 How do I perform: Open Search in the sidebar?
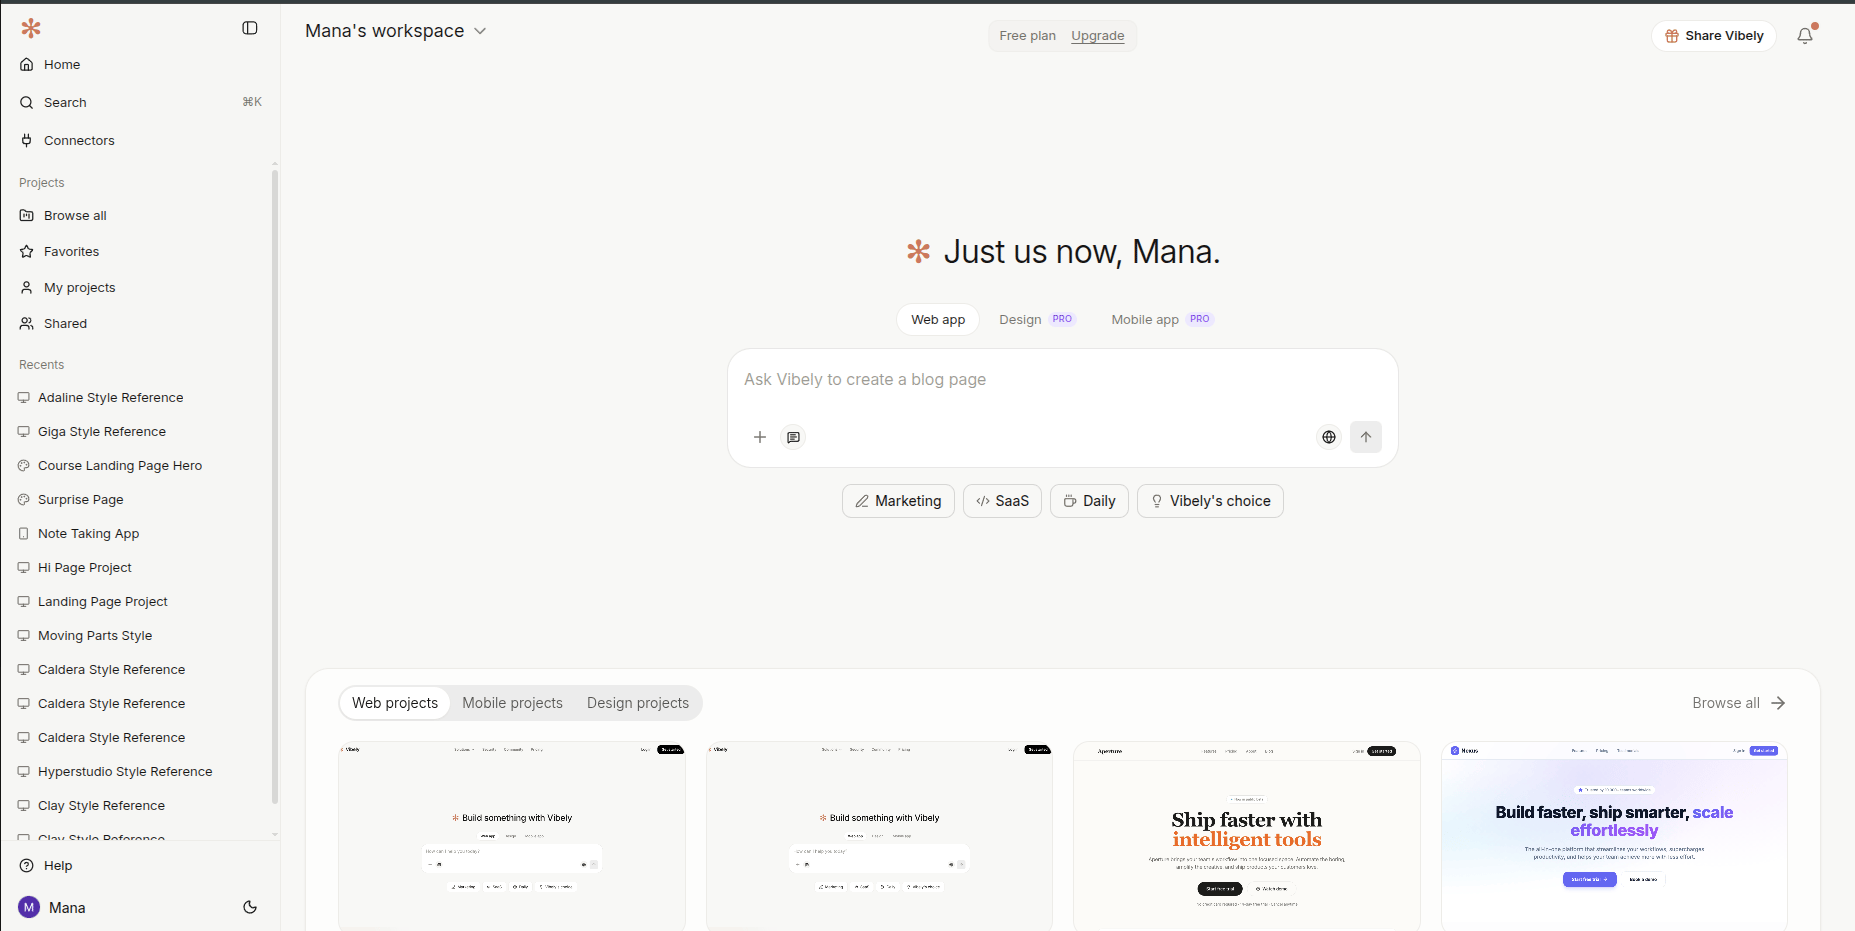[x=140, y=102]
